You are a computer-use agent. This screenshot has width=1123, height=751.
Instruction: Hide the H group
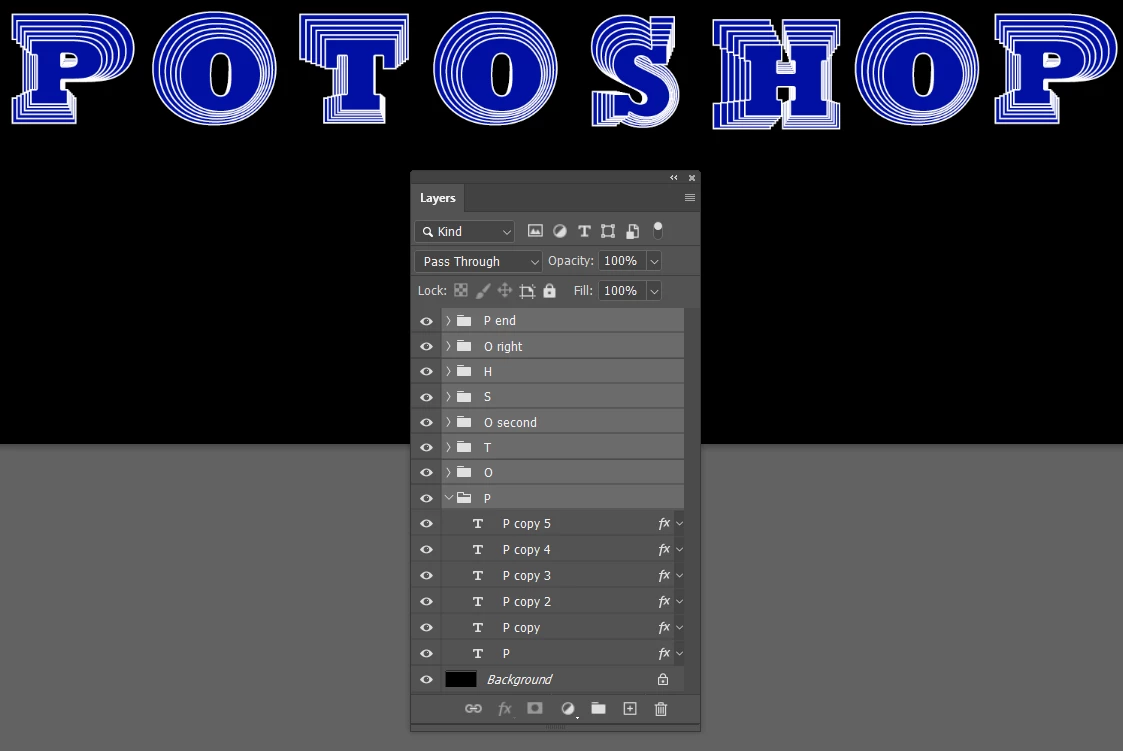click(x=426, y=372)
